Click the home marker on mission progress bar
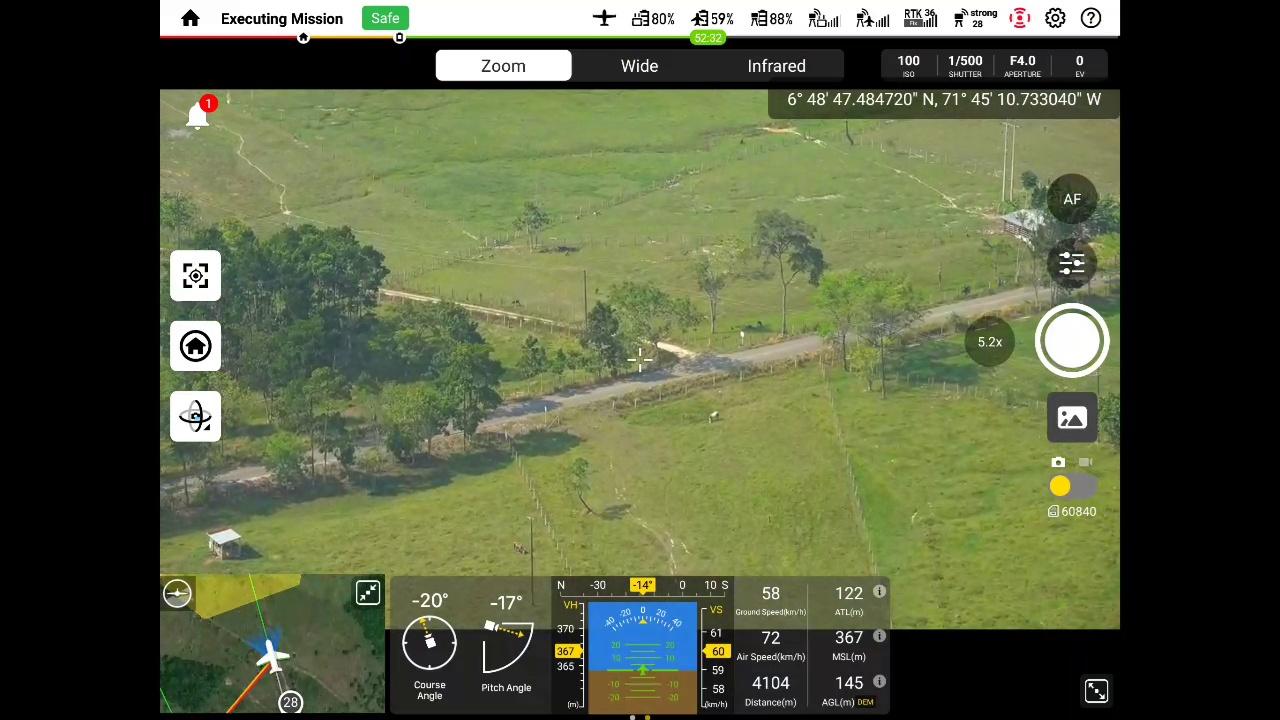1280x720 pixels. (x=303, y=38)
